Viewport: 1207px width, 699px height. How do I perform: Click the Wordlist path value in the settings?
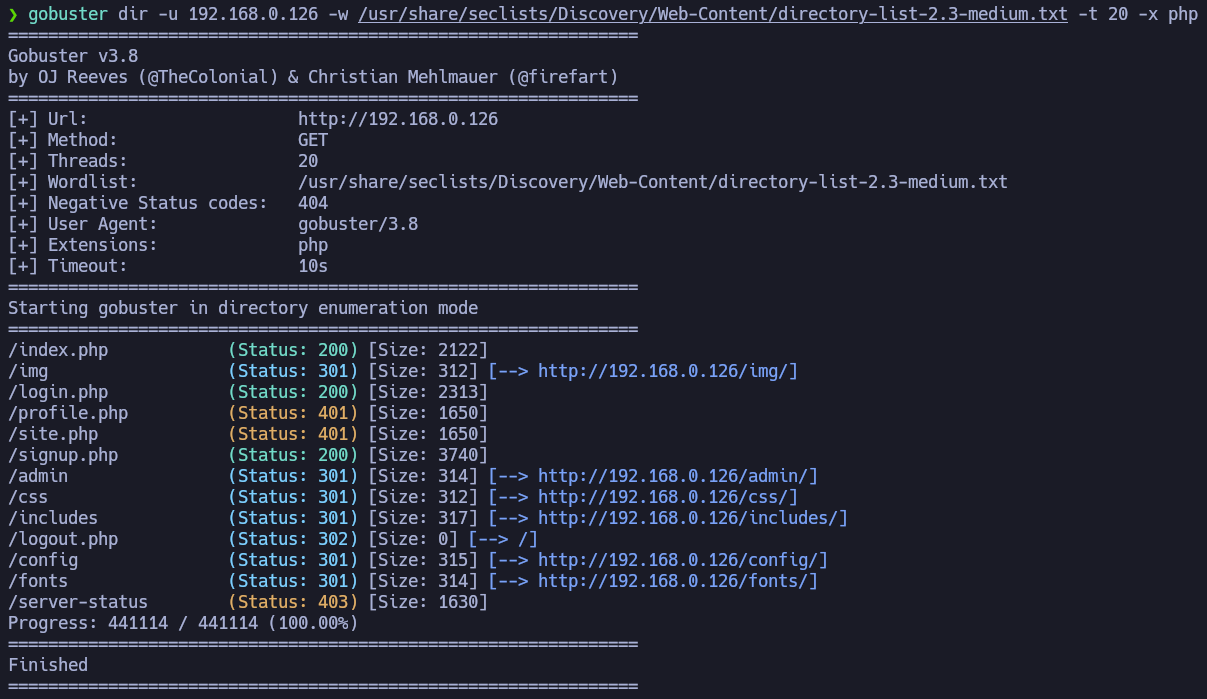point(652,182)
